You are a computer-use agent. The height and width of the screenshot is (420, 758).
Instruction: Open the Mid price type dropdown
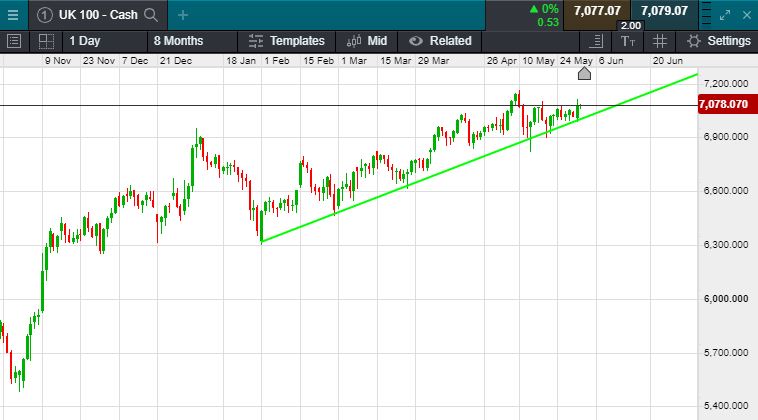click(367, 41)
